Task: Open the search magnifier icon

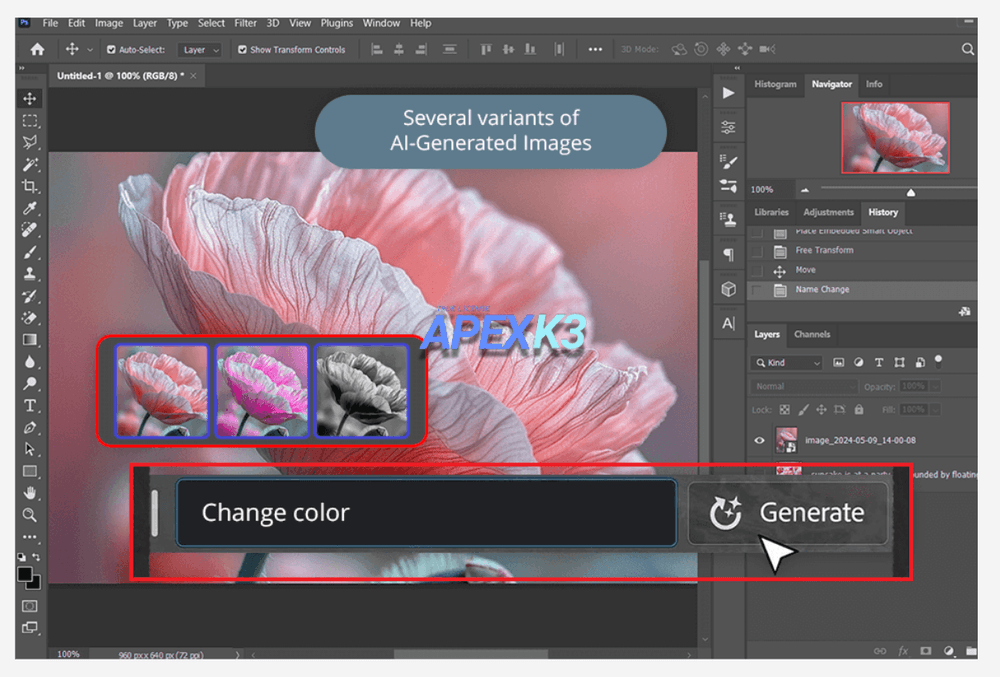Action: (x=967, y=49)
